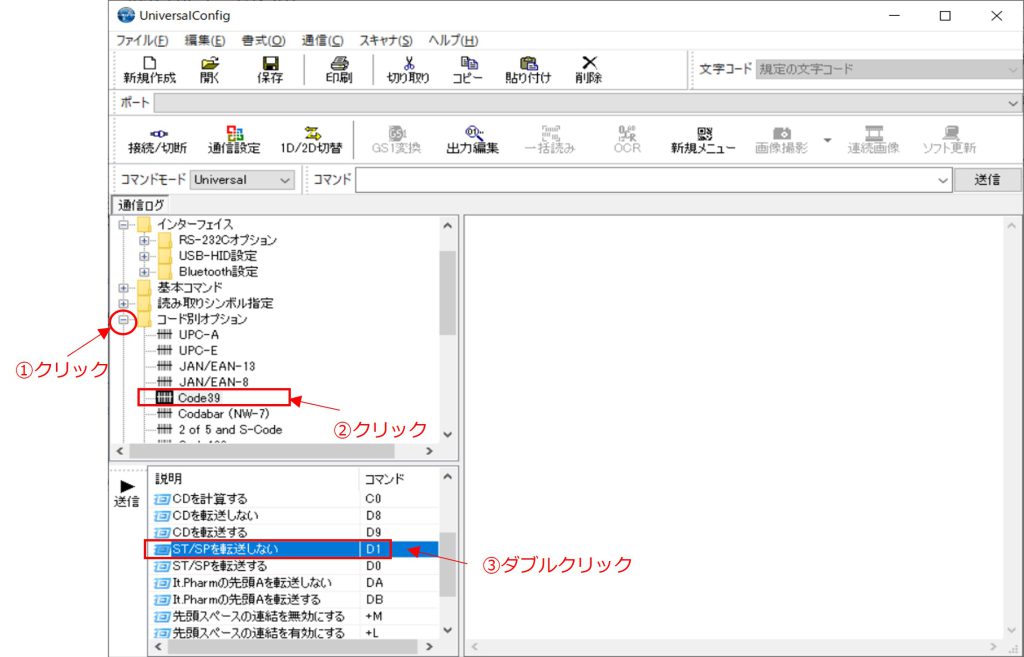Open the コマンドモード Universal dropdown
The height and width of the screenshot is (657, 1024).
(x=242, y=180)
